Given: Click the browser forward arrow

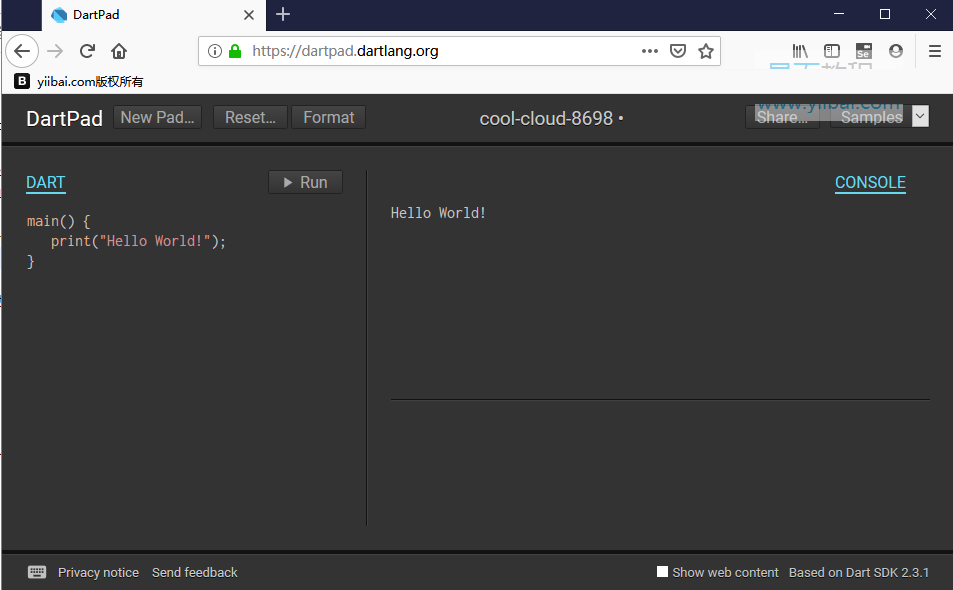Looking at the screenshot, I should pyautogui.click(x=55, y=51).
